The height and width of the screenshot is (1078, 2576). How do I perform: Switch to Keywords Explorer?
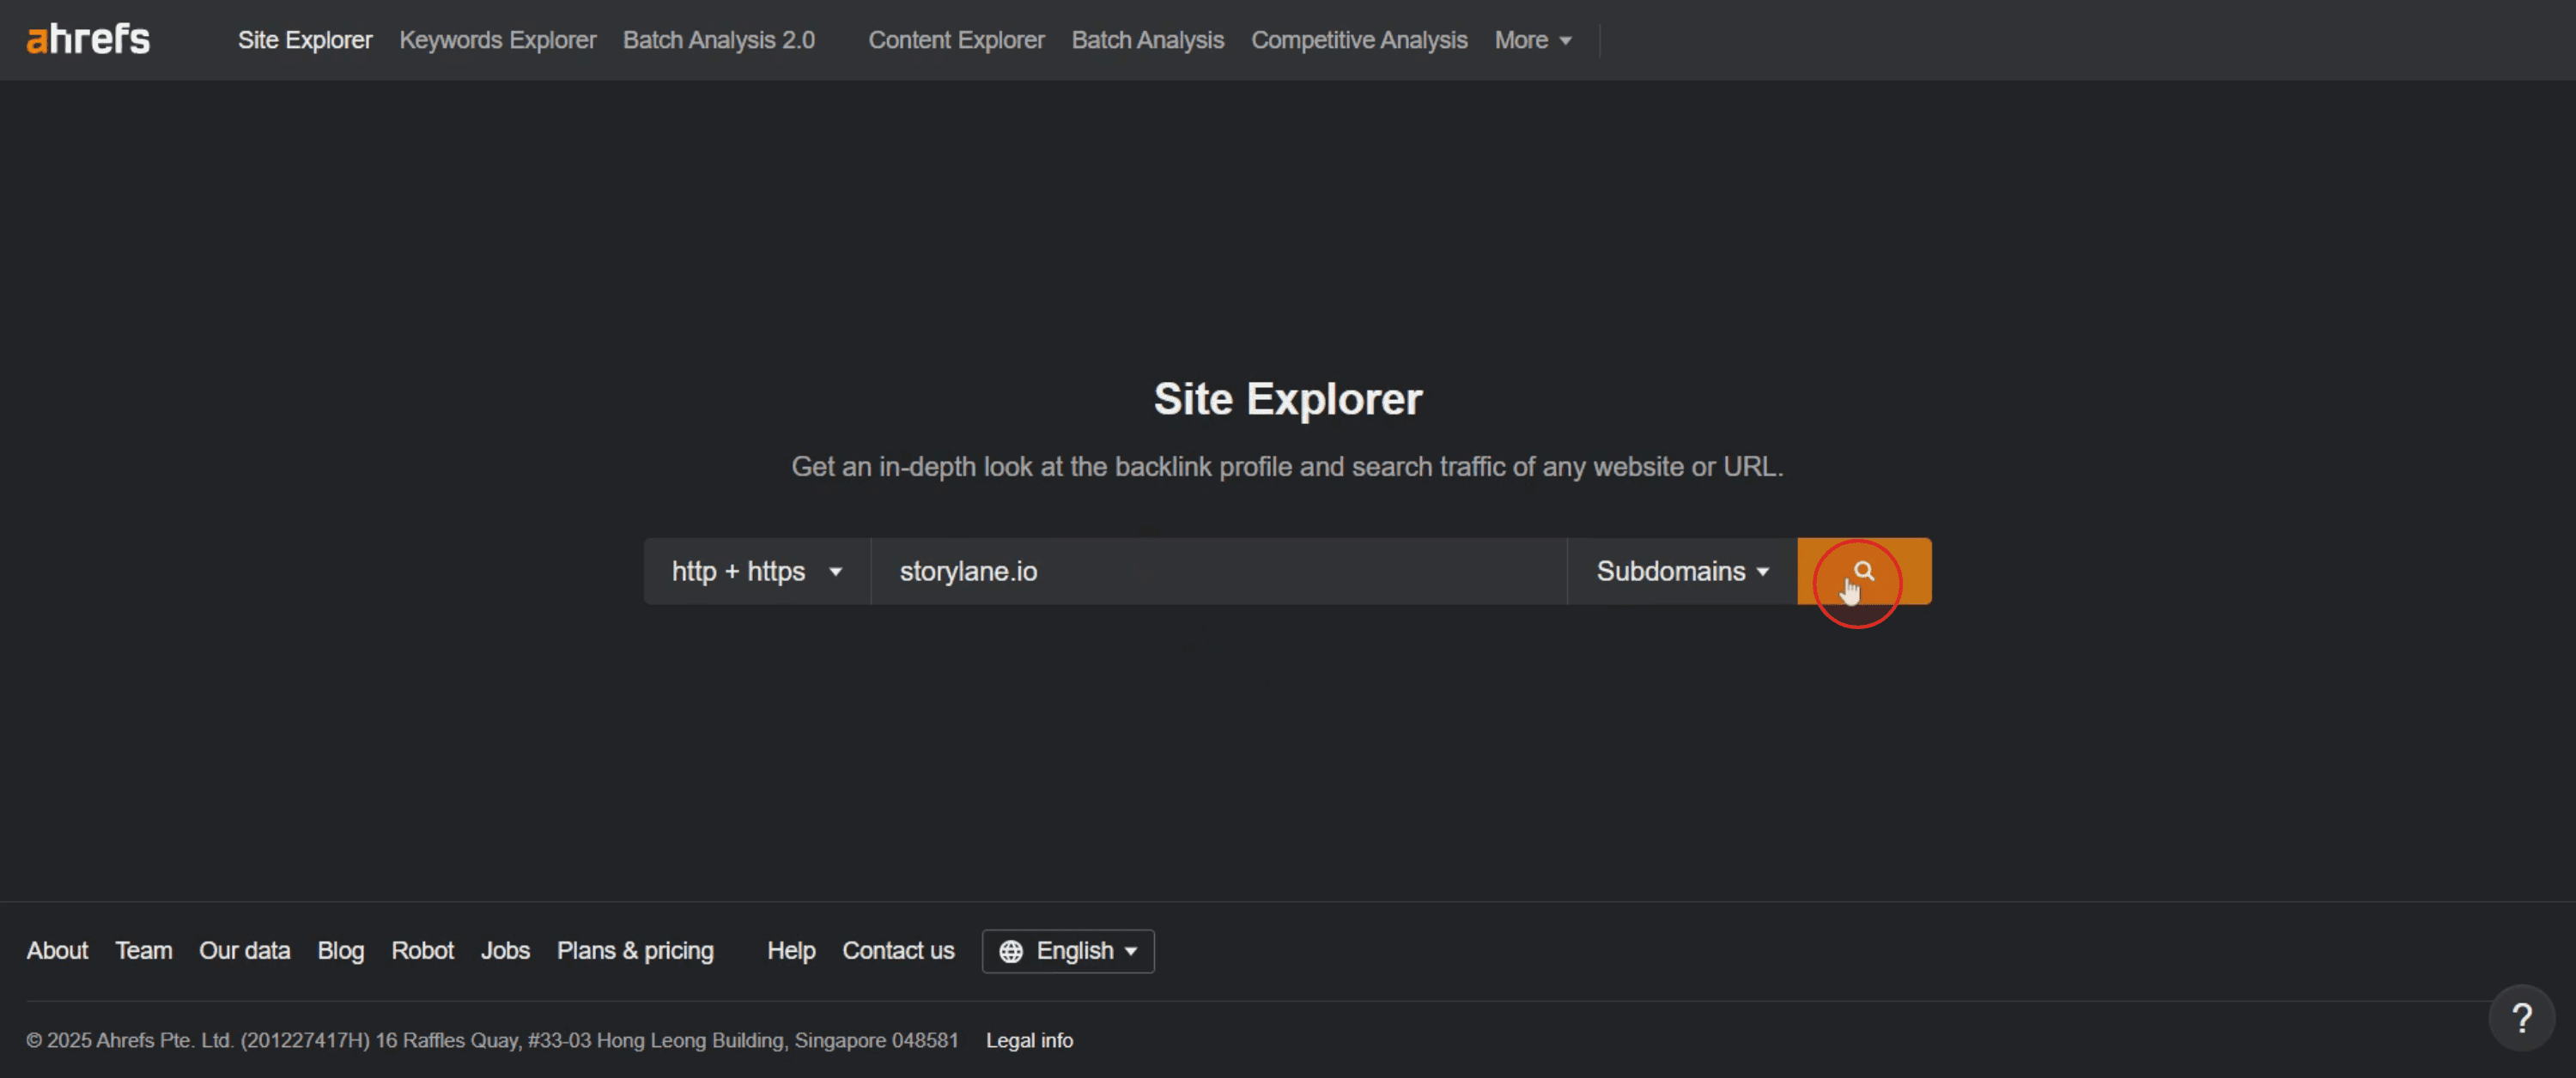(x=497, y=40)
